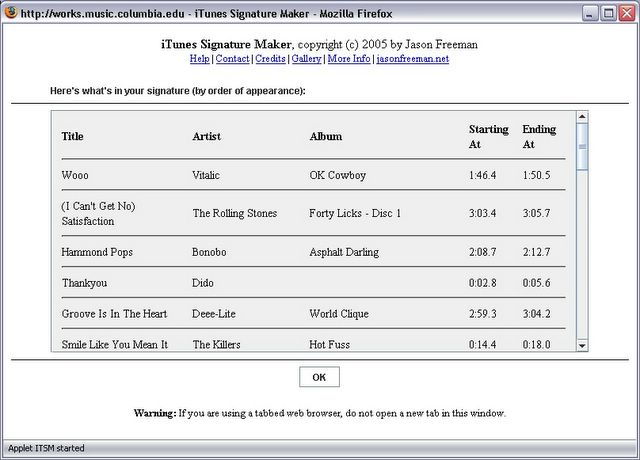Click the Starting At column header

(x=489, y=137)
